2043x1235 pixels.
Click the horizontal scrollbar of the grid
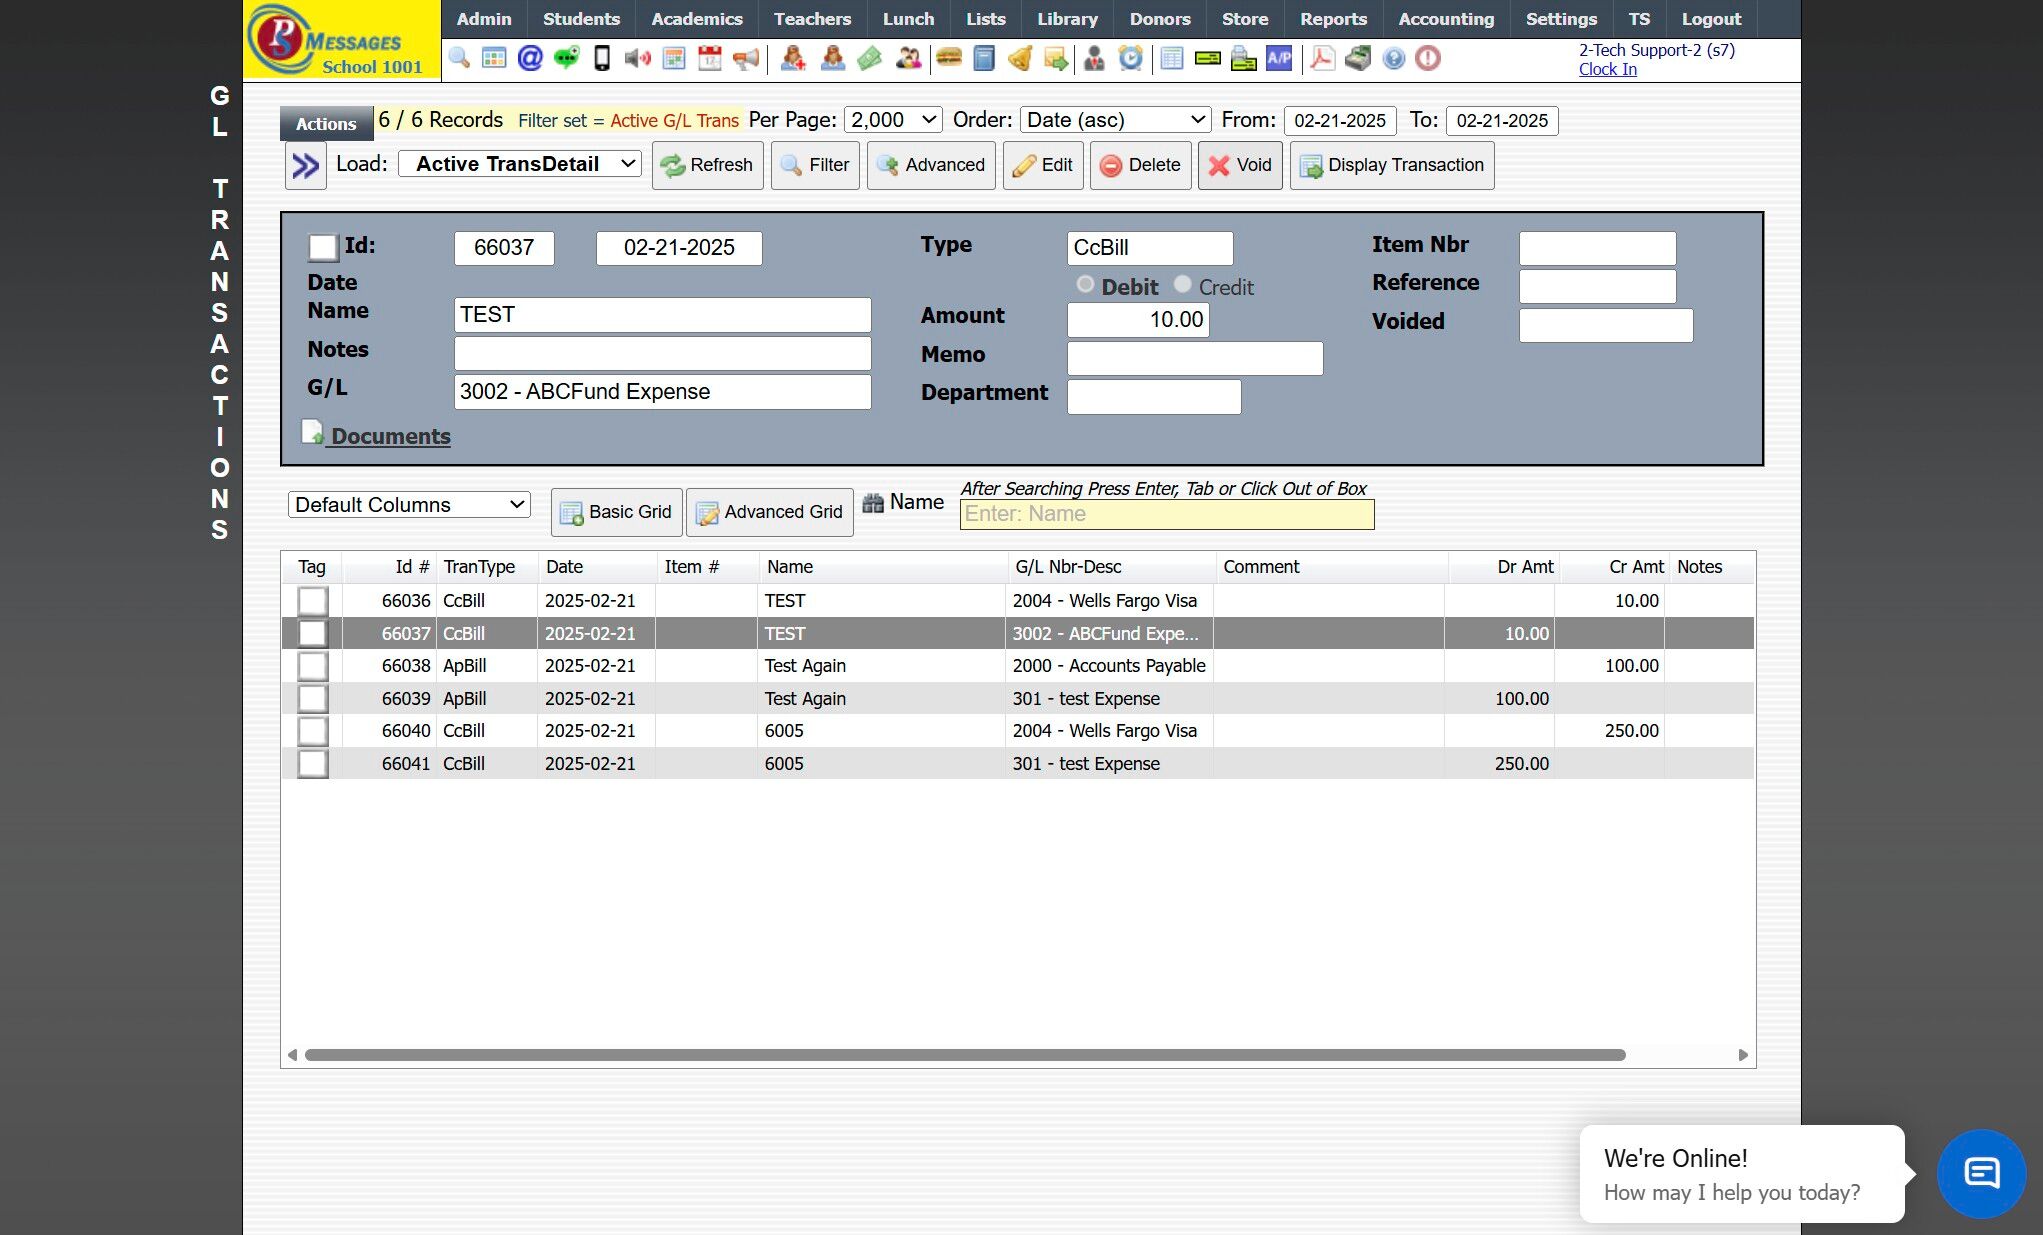tap(965, 1055)
